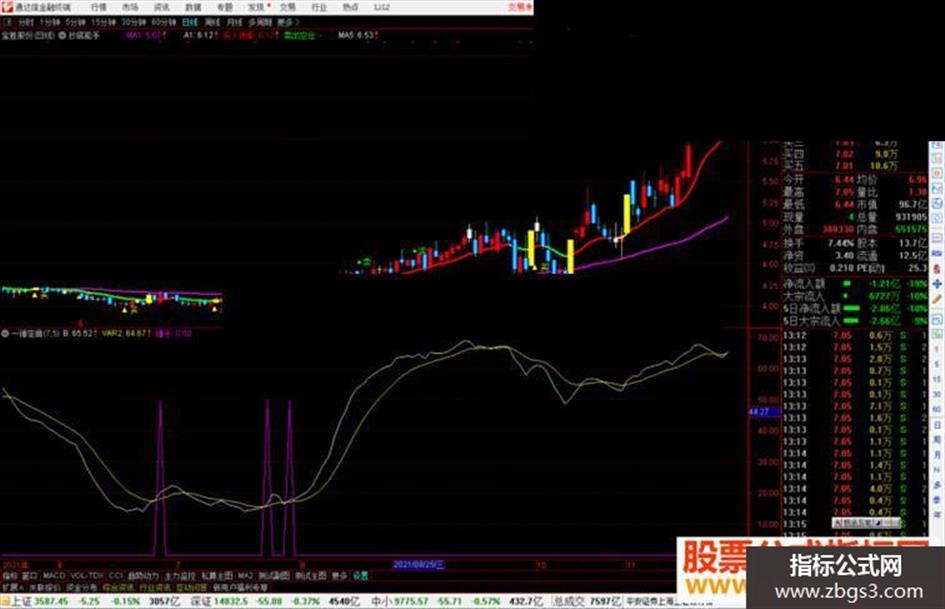Select the 私募主图 indicator tab
This screenshot has width=945, height=609.
(216, 576)
